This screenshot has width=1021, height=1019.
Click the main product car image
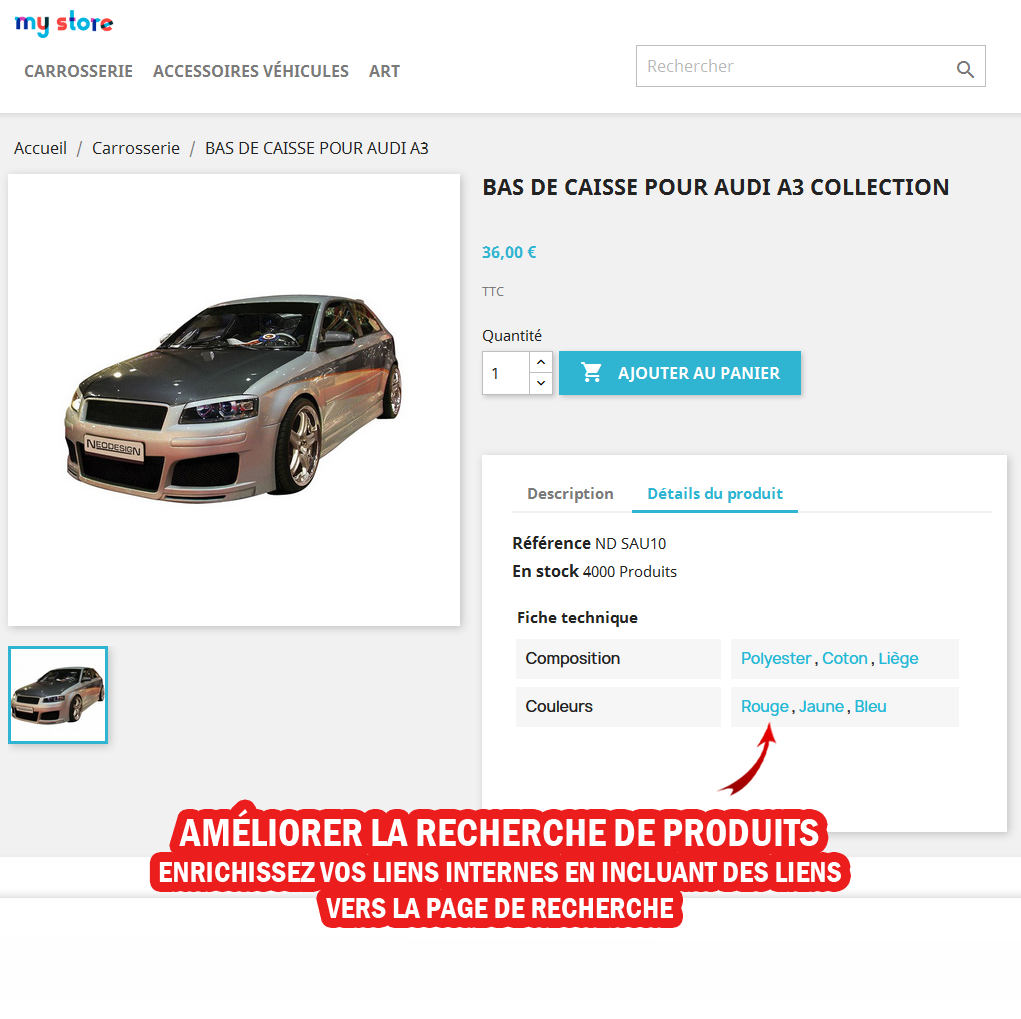234,400
